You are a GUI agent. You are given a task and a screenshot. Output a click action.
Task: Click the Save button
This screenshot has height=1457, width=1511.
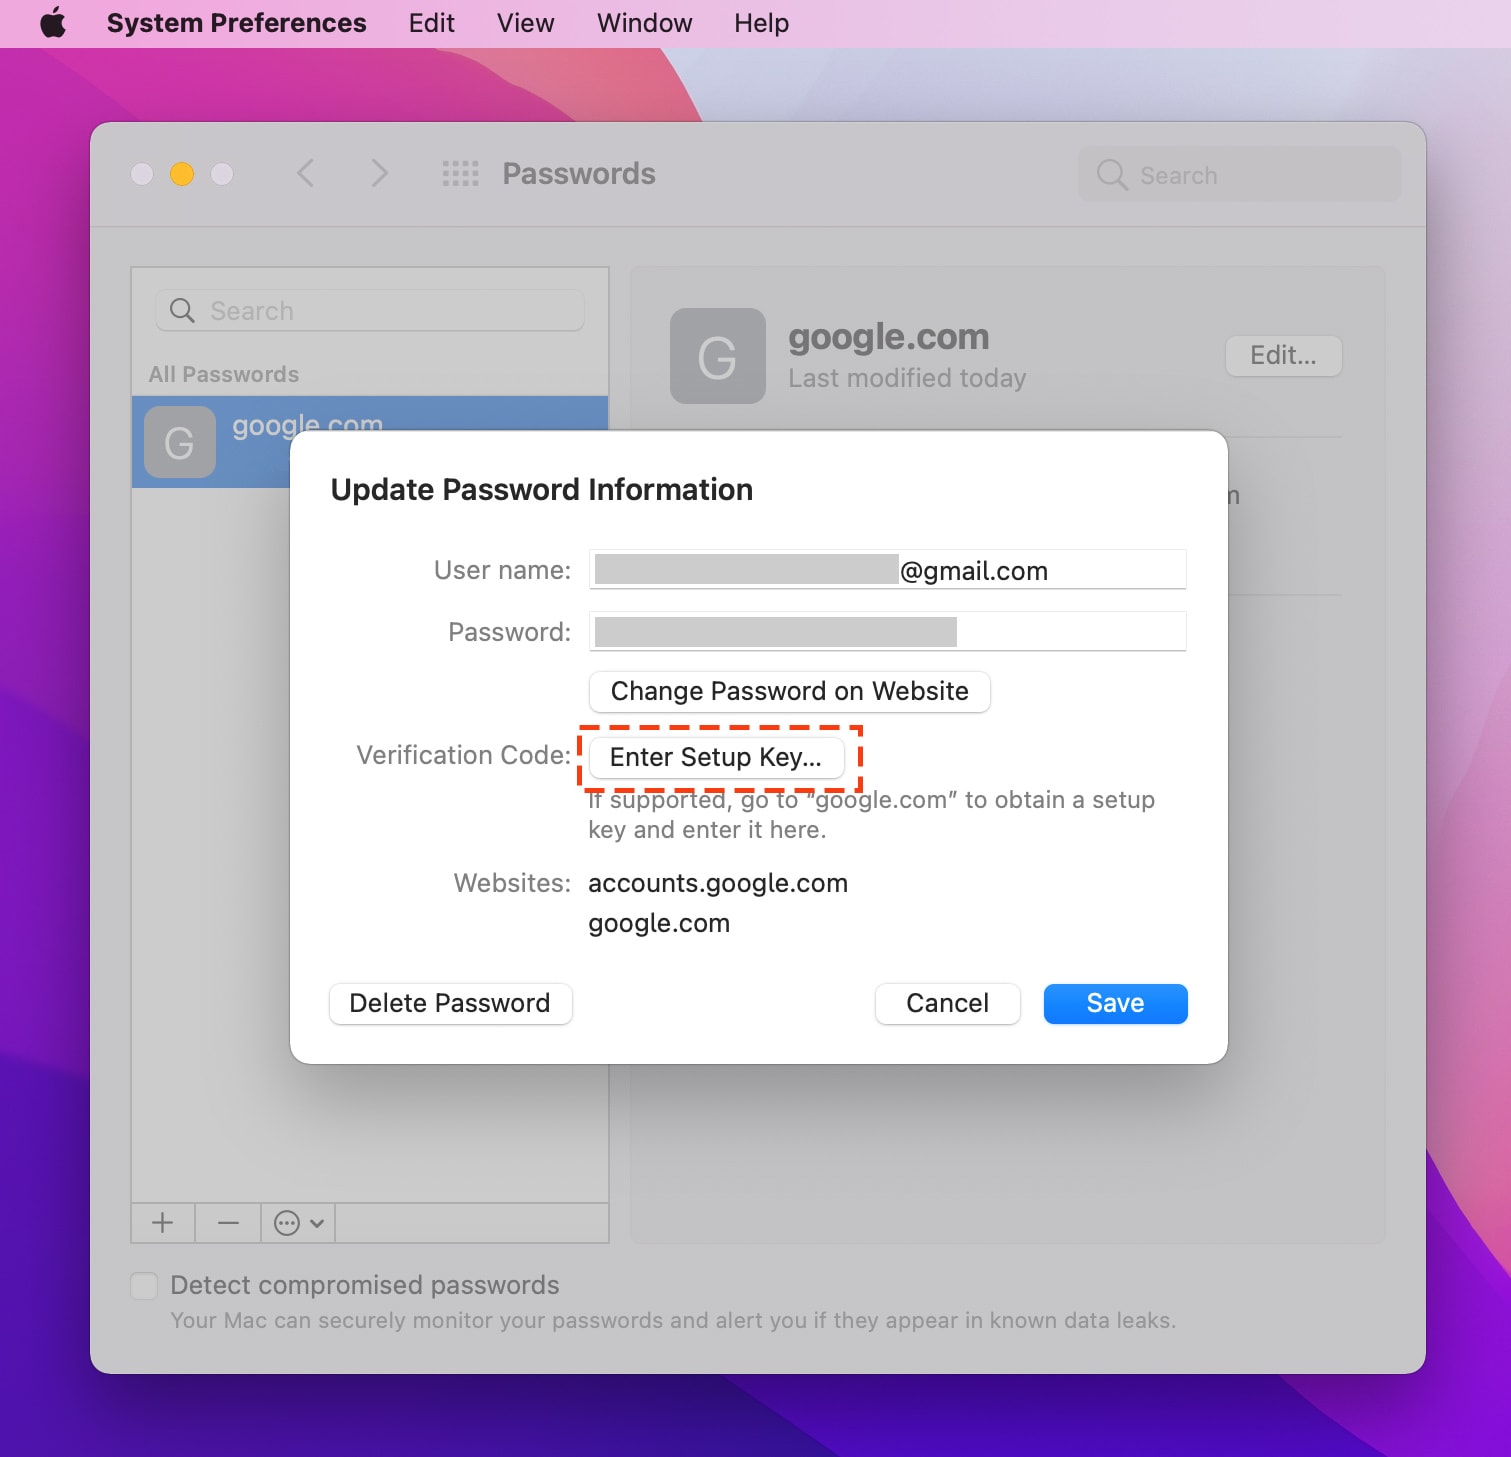1115,1003
